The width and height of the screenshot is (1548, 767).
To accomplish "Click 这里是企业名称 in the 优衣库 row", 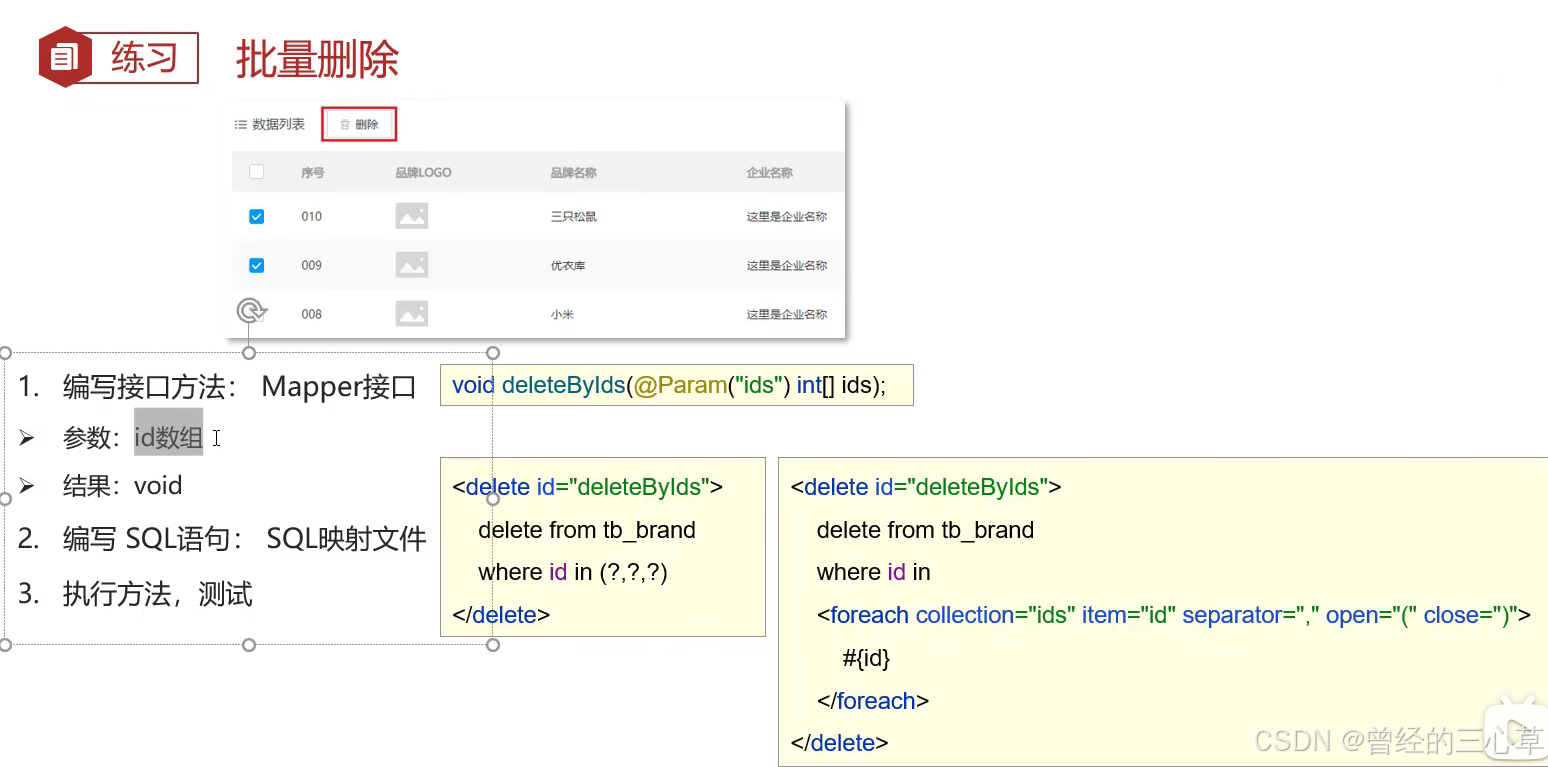I will coord(786,265).
